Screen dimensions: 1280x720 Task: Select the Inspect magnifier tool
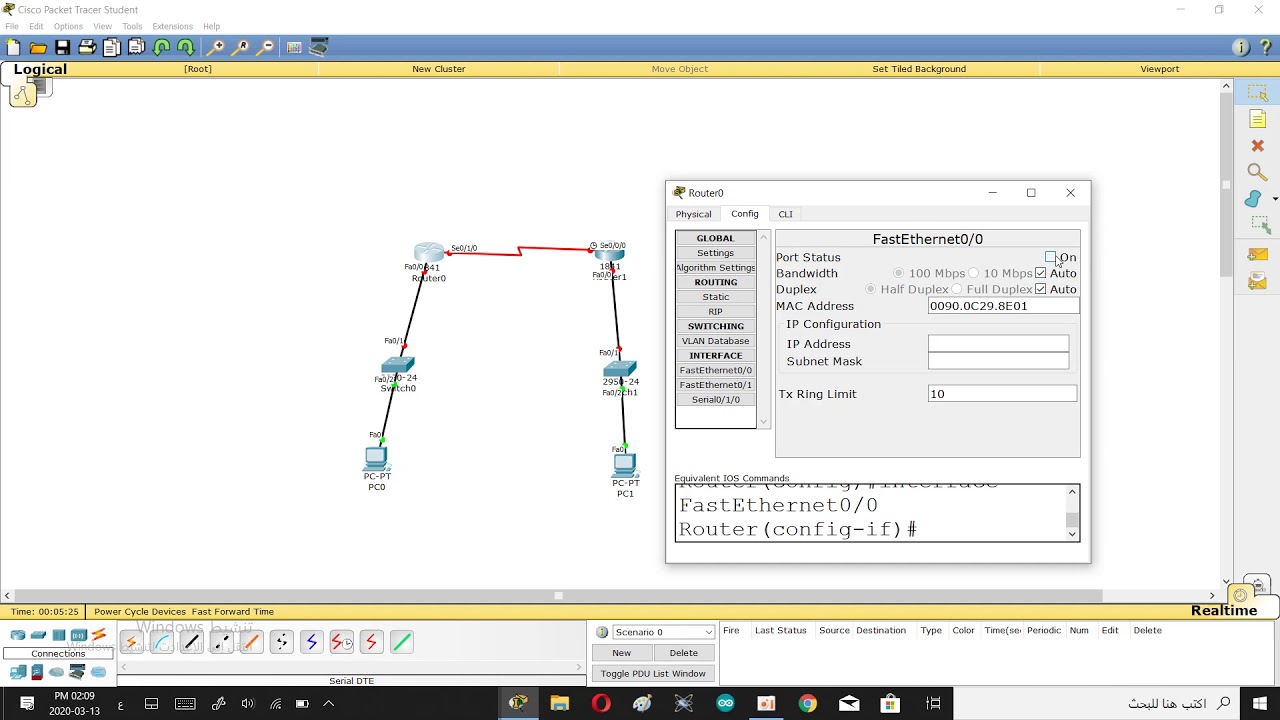[1257, 173]
